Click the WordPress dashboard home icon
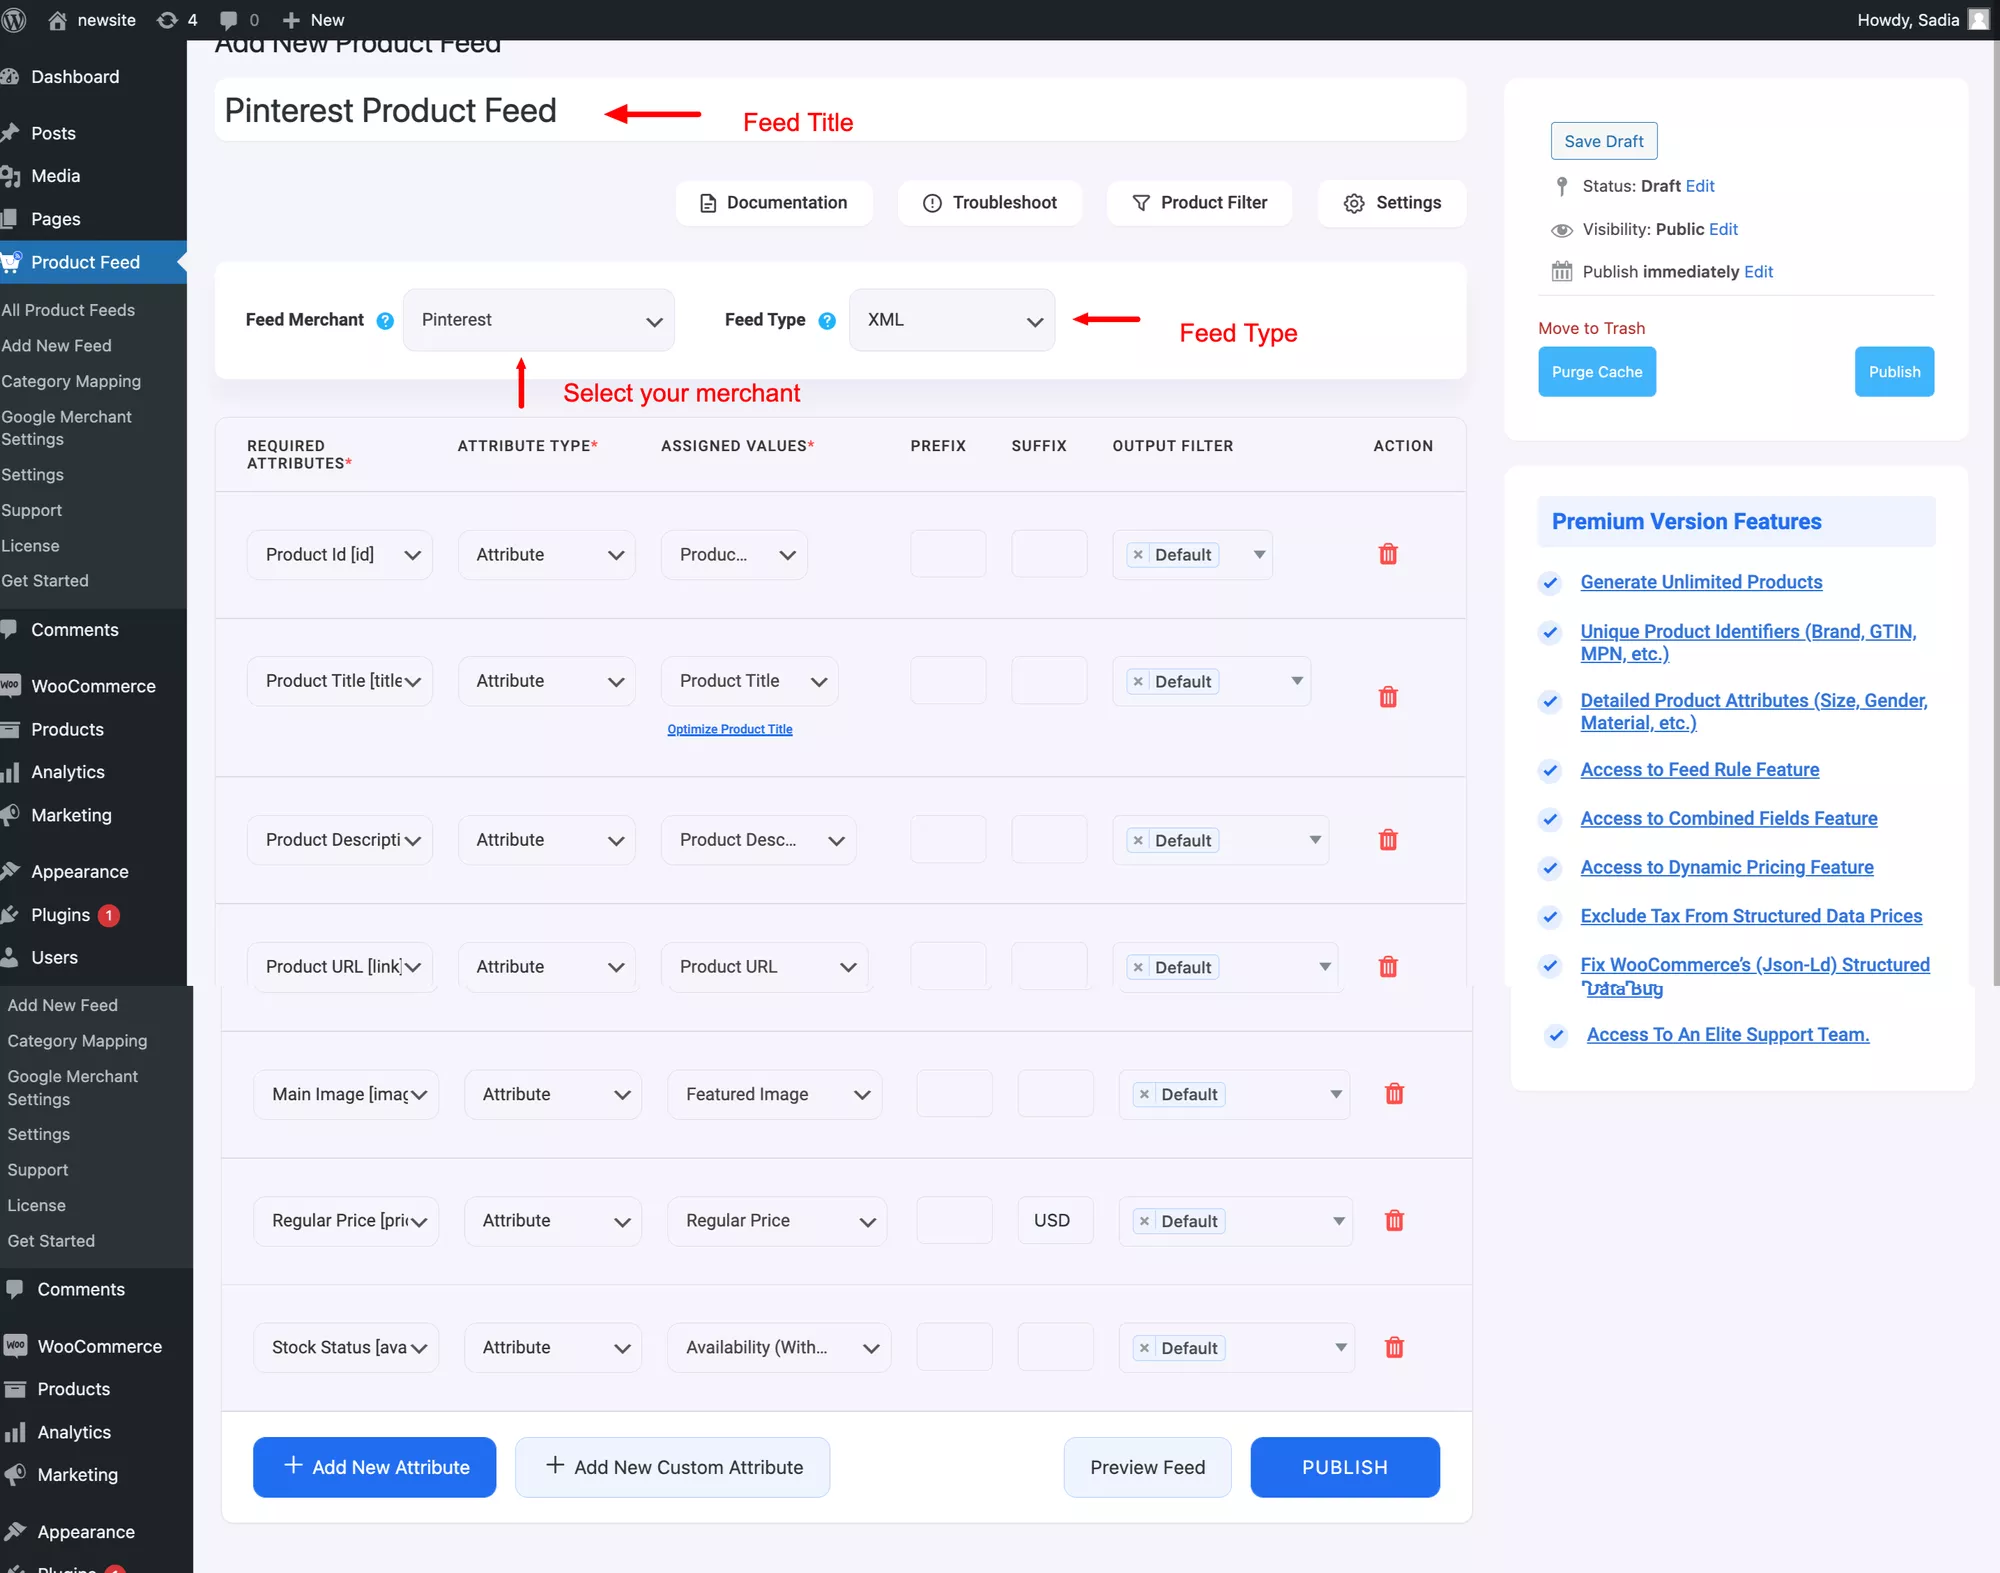Viewport: 2000px width, 1573px height. coord(57,18)
